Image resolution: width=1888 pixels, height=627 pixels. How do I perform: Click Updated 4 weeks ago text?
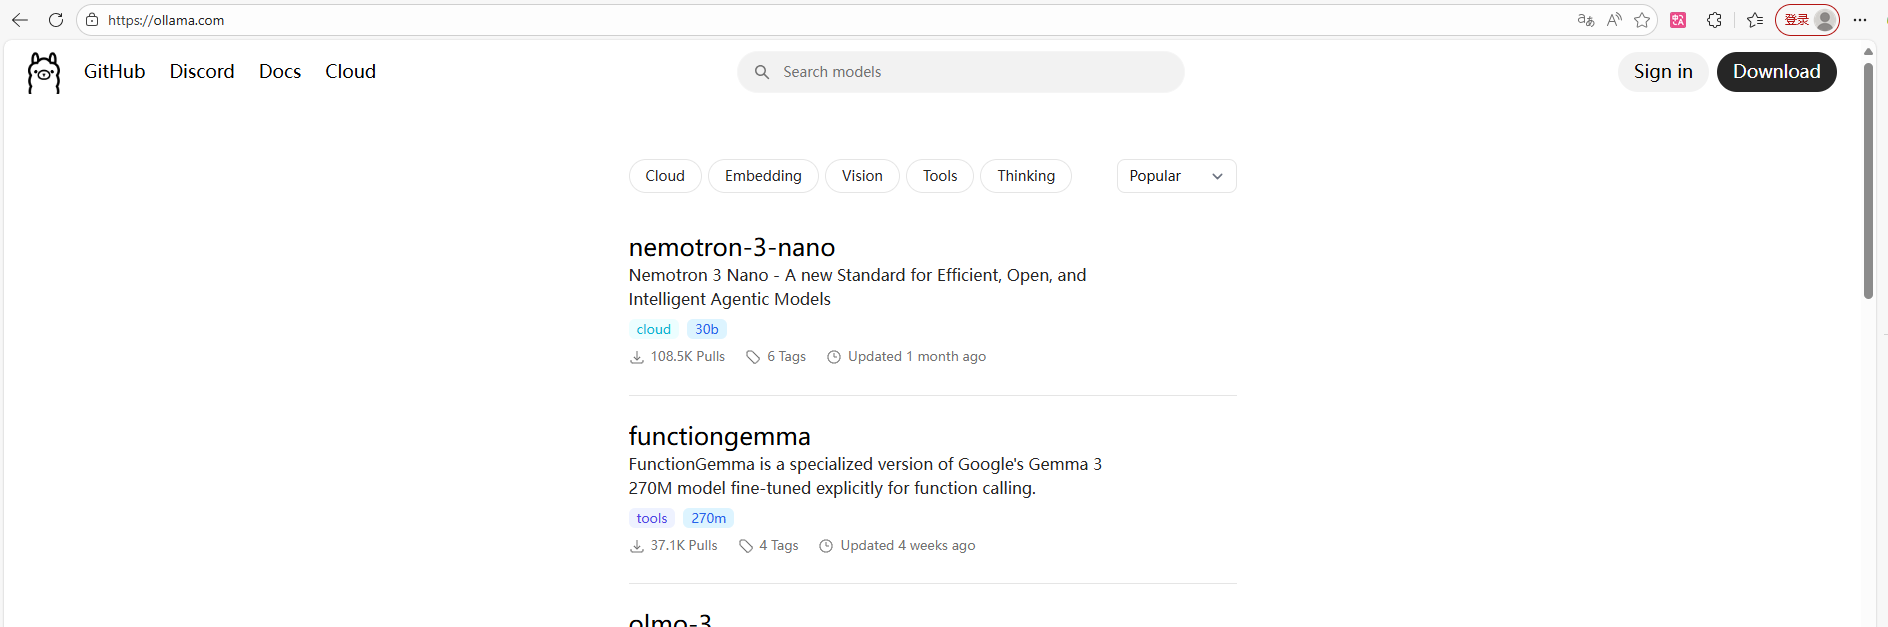point(908,545)
